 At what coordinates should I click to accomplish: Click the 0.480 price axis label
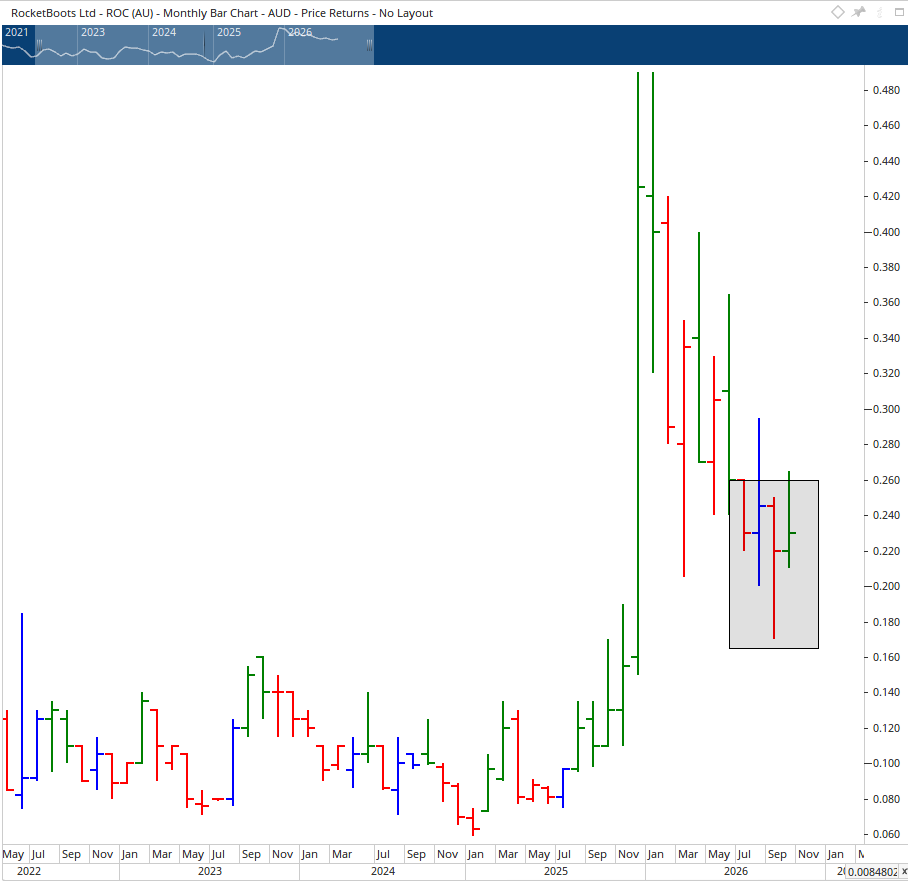pos(886,90)
